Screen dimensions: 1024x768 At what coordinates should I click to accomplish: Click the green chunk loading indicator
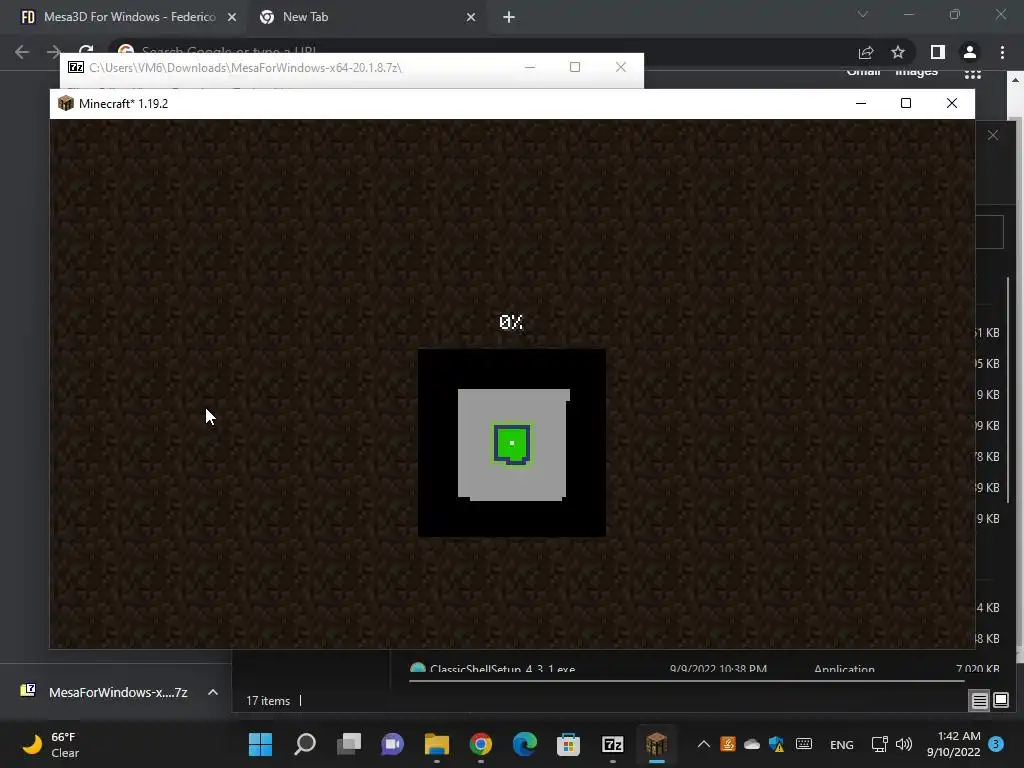tap(512, 444)
